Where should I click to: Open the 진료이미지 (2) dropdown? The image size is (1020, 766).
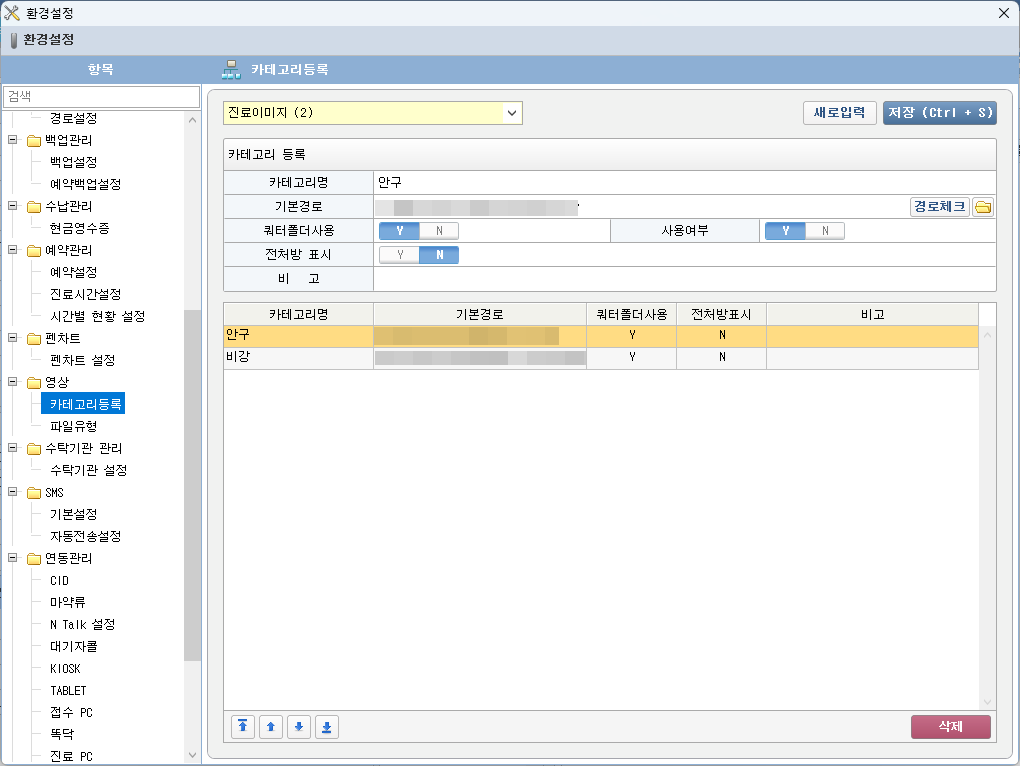point(512,113)
